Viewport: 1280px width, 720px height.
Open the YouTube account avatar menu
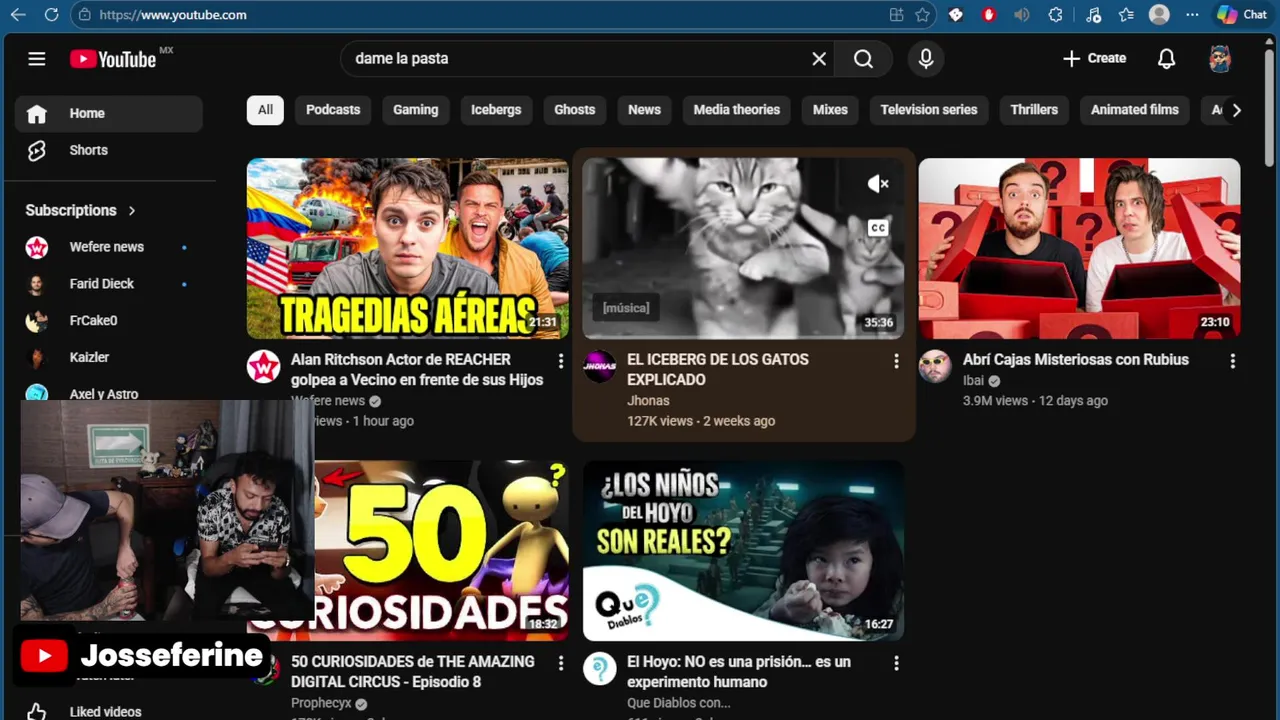[1220, 59]
